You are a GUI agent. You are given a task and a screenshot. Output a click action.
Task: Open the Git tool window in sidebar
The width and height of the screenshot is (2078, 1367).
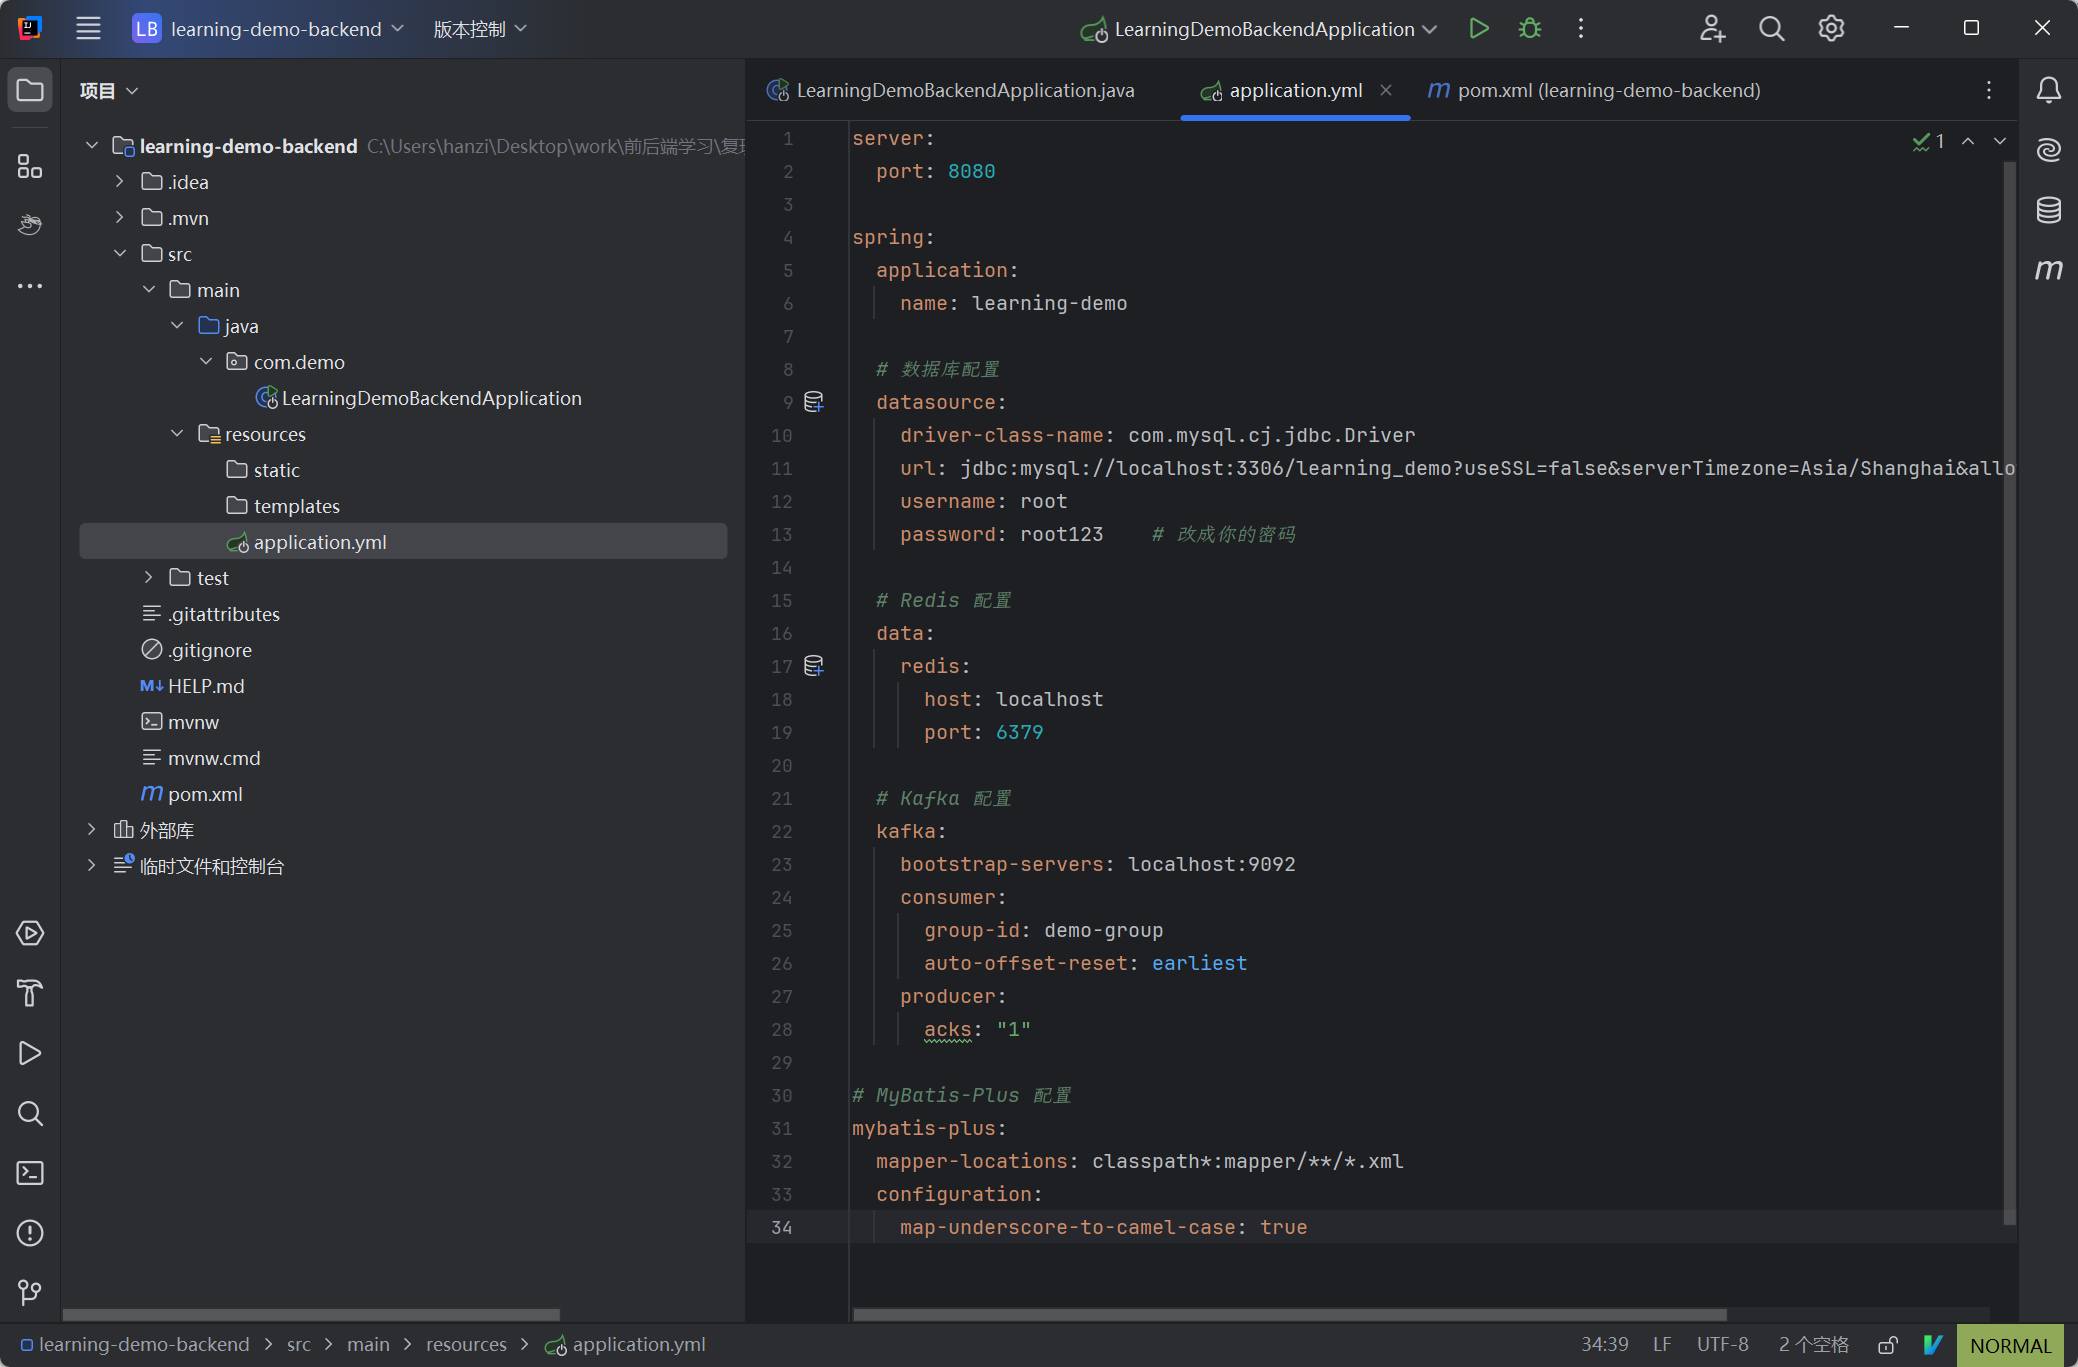tap(30, 1292)
